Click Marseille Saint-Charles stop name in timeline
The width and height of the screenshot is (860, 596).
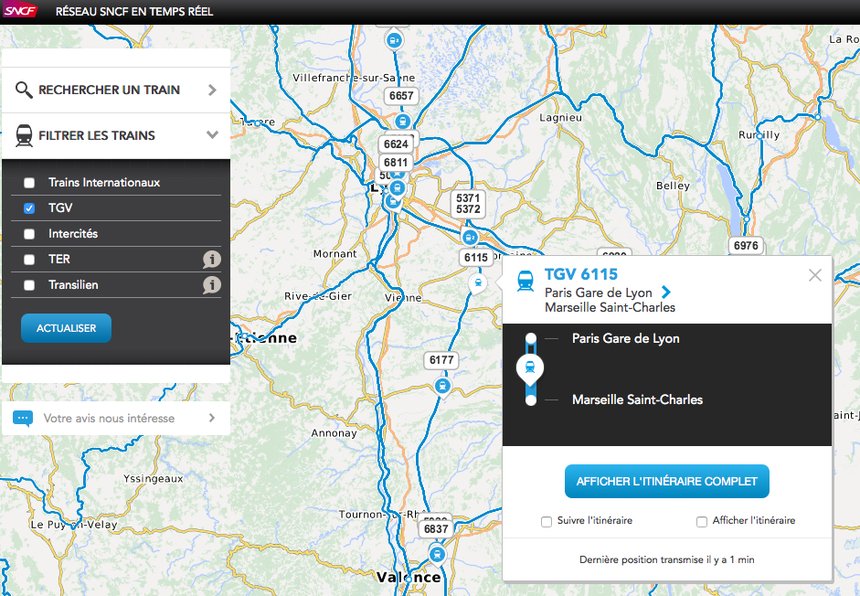point(637,400)
